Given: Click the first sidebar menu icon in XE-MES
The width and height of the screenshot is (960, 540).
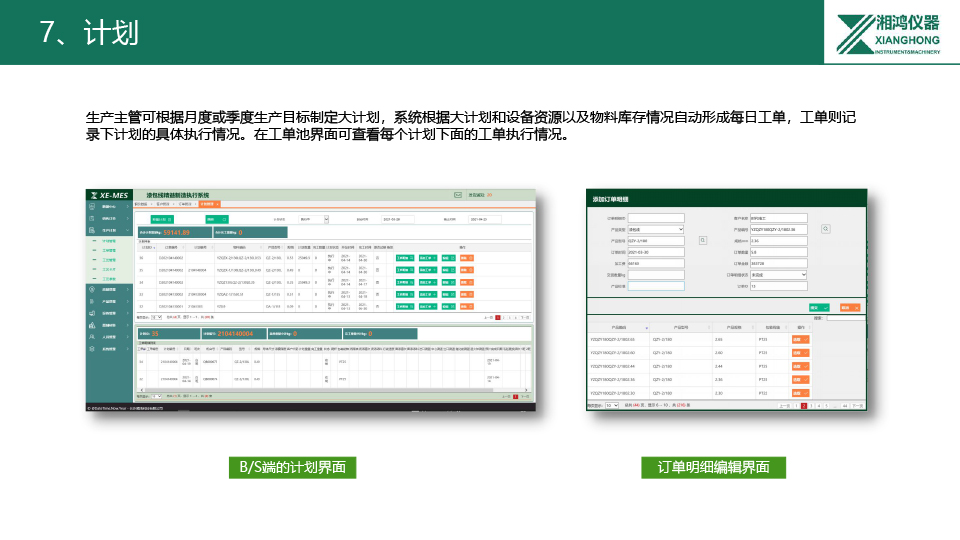Looking at the screenshot, I should tap(93, 207).
